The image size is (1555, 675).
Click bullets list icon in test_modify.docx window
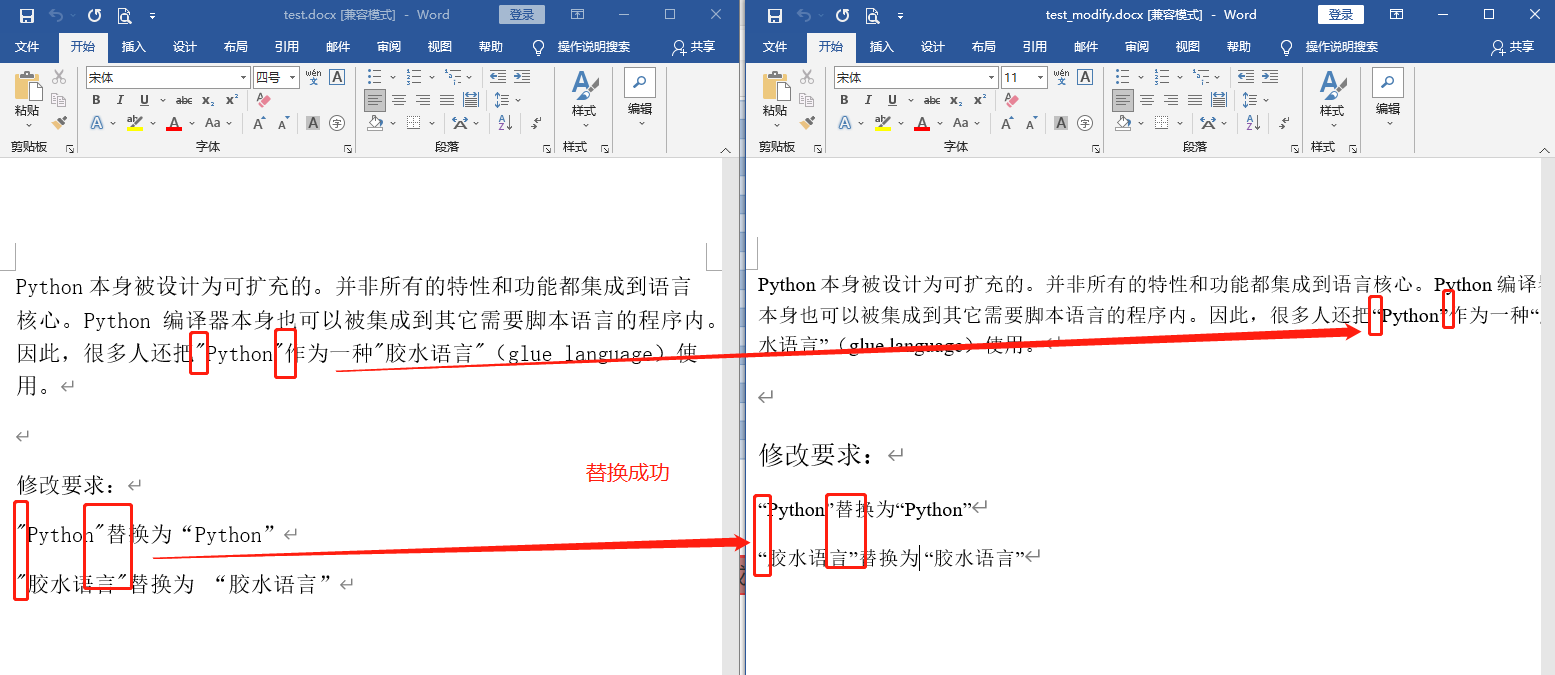(x=1122, y=77)
